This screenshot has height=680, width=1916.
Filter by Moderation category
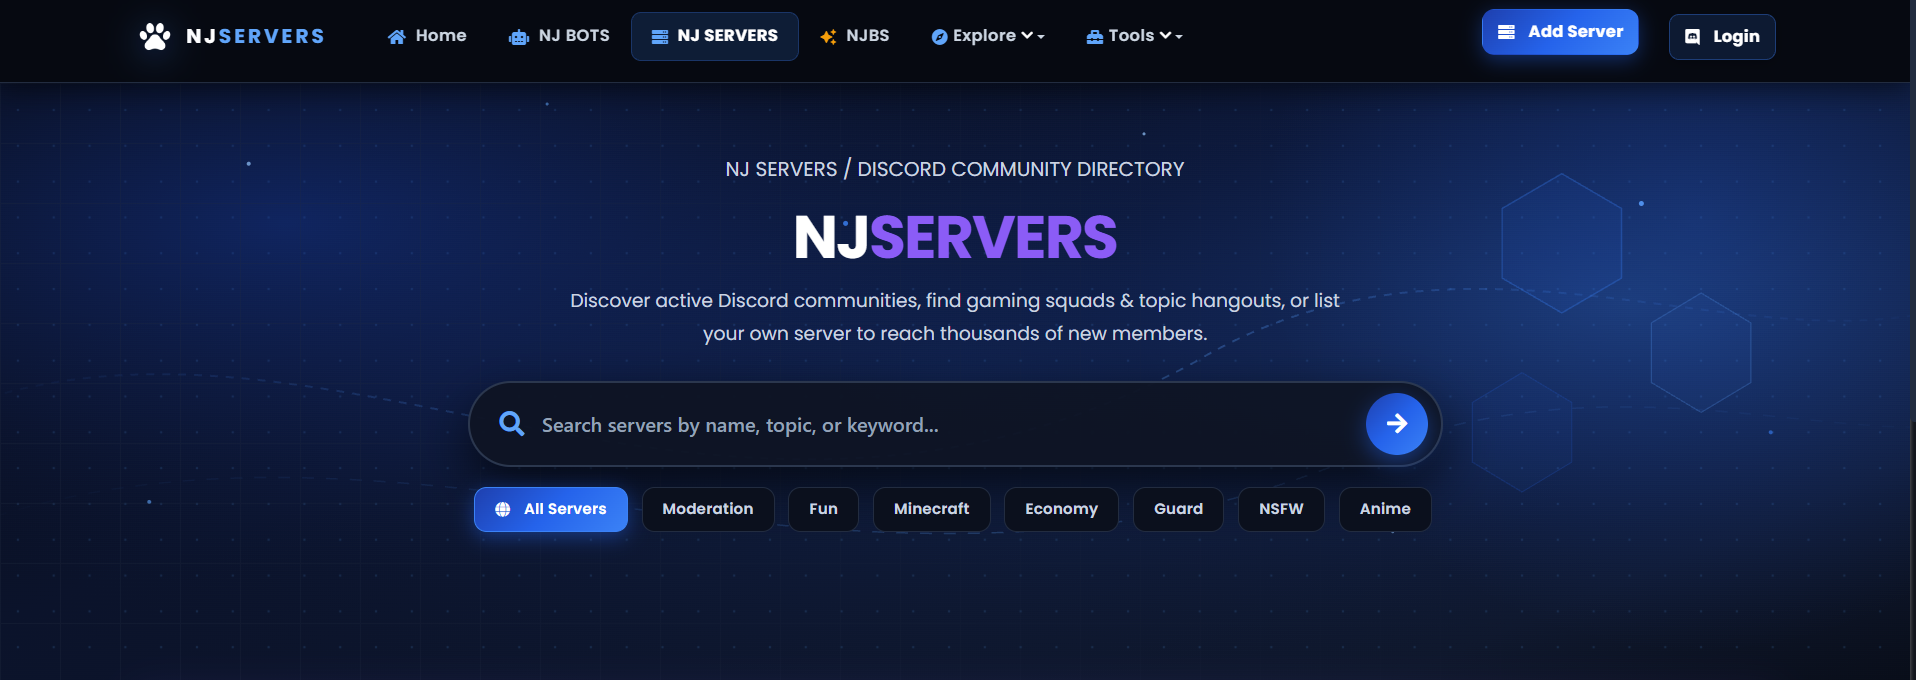[x=708, y=509]
